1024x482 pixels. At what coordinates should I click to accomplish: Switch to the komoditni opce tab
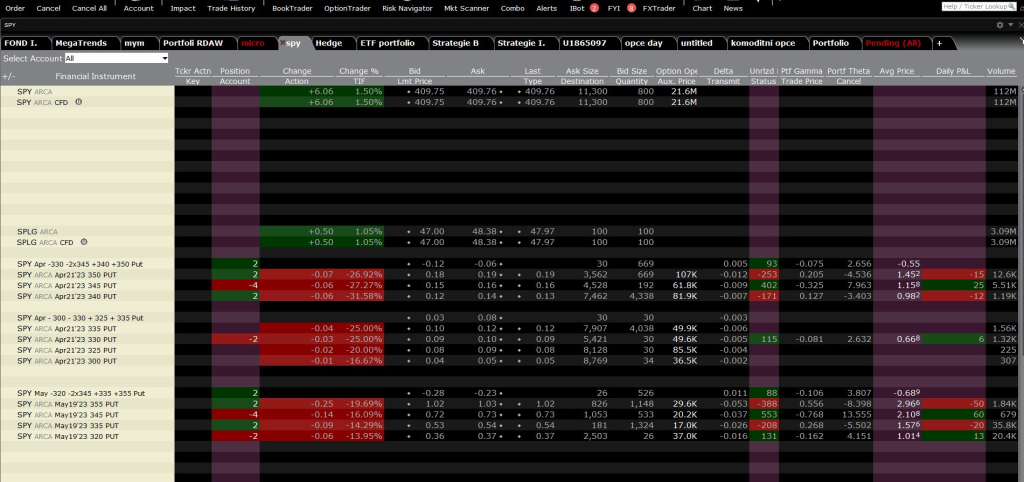click(763, 43)
